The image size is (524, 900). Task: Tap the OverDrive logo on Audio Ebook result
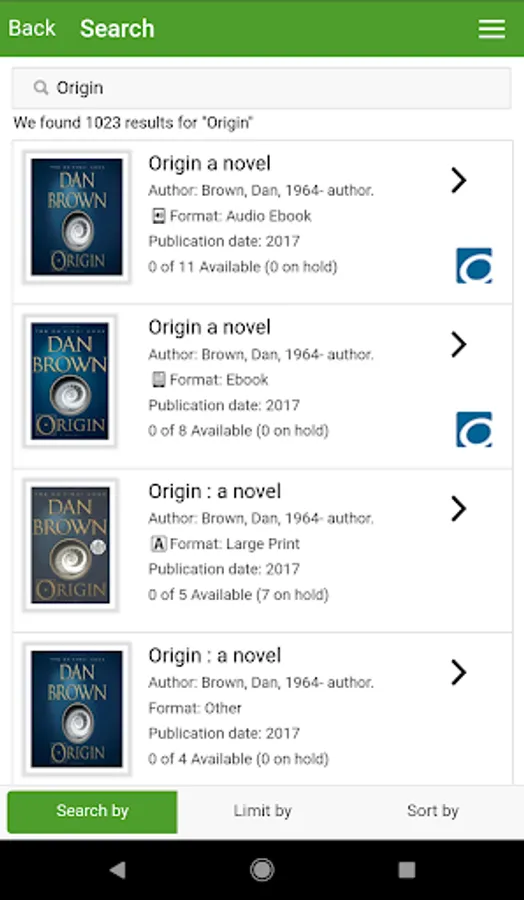pyautogui.click(x=474, y=266)
